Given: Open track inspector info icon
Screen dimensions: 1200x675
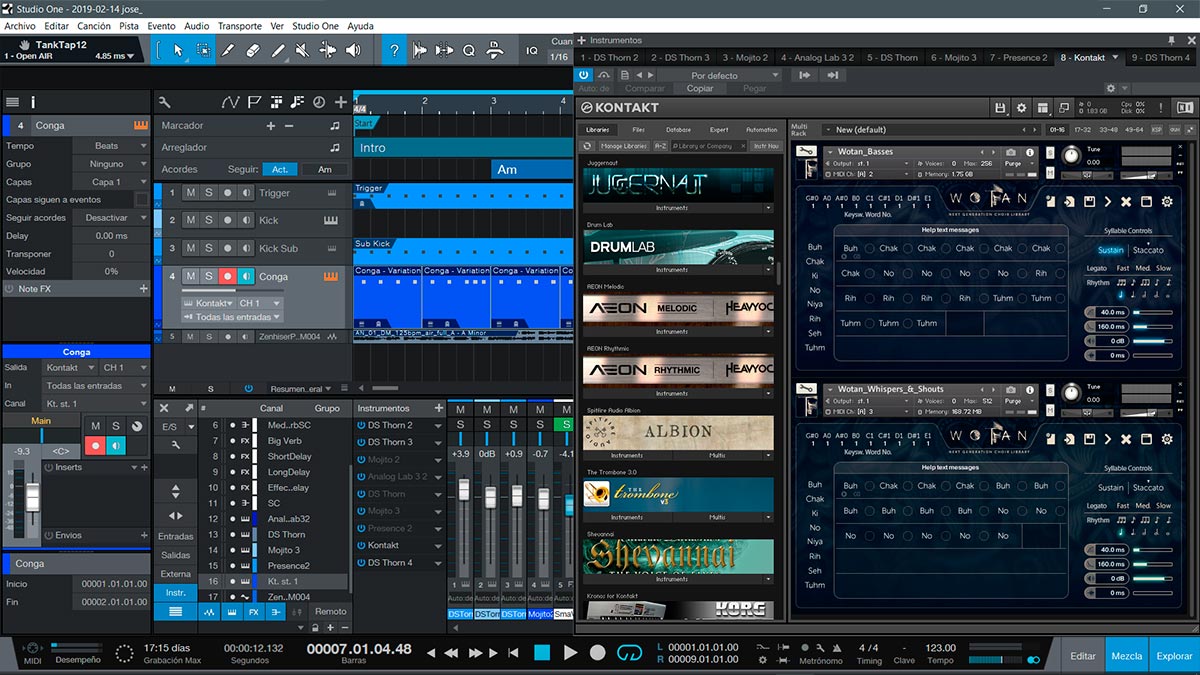Looking at the screenshot, I should tap(33, 102).
